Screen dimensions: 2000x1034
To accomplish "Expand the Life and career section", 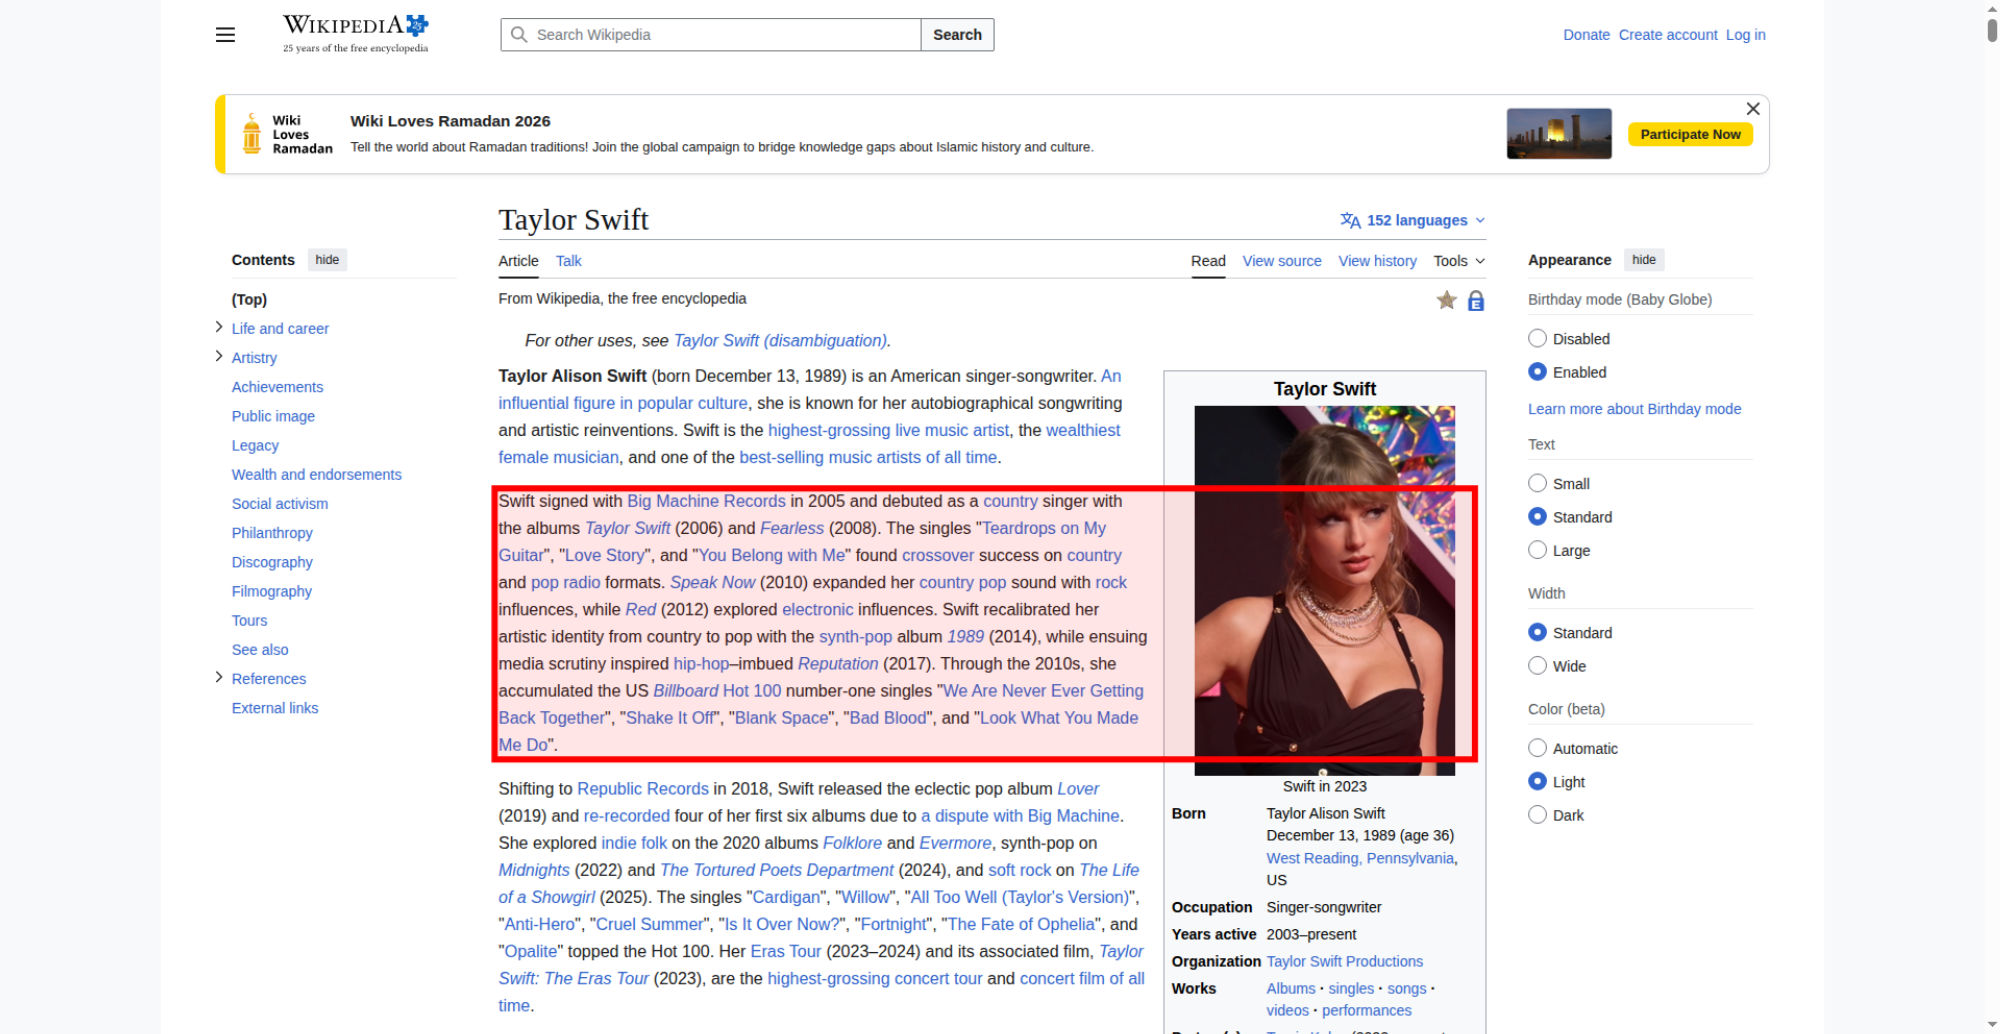I will click(x=219, y=327).
